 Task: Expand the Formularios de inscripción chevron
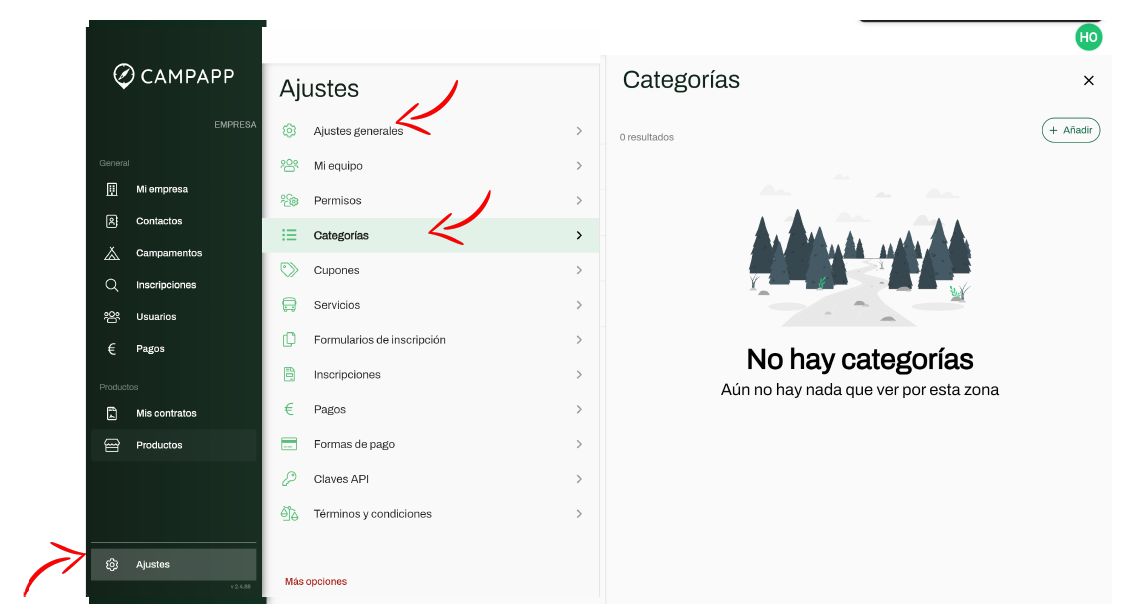pos(579,340)
